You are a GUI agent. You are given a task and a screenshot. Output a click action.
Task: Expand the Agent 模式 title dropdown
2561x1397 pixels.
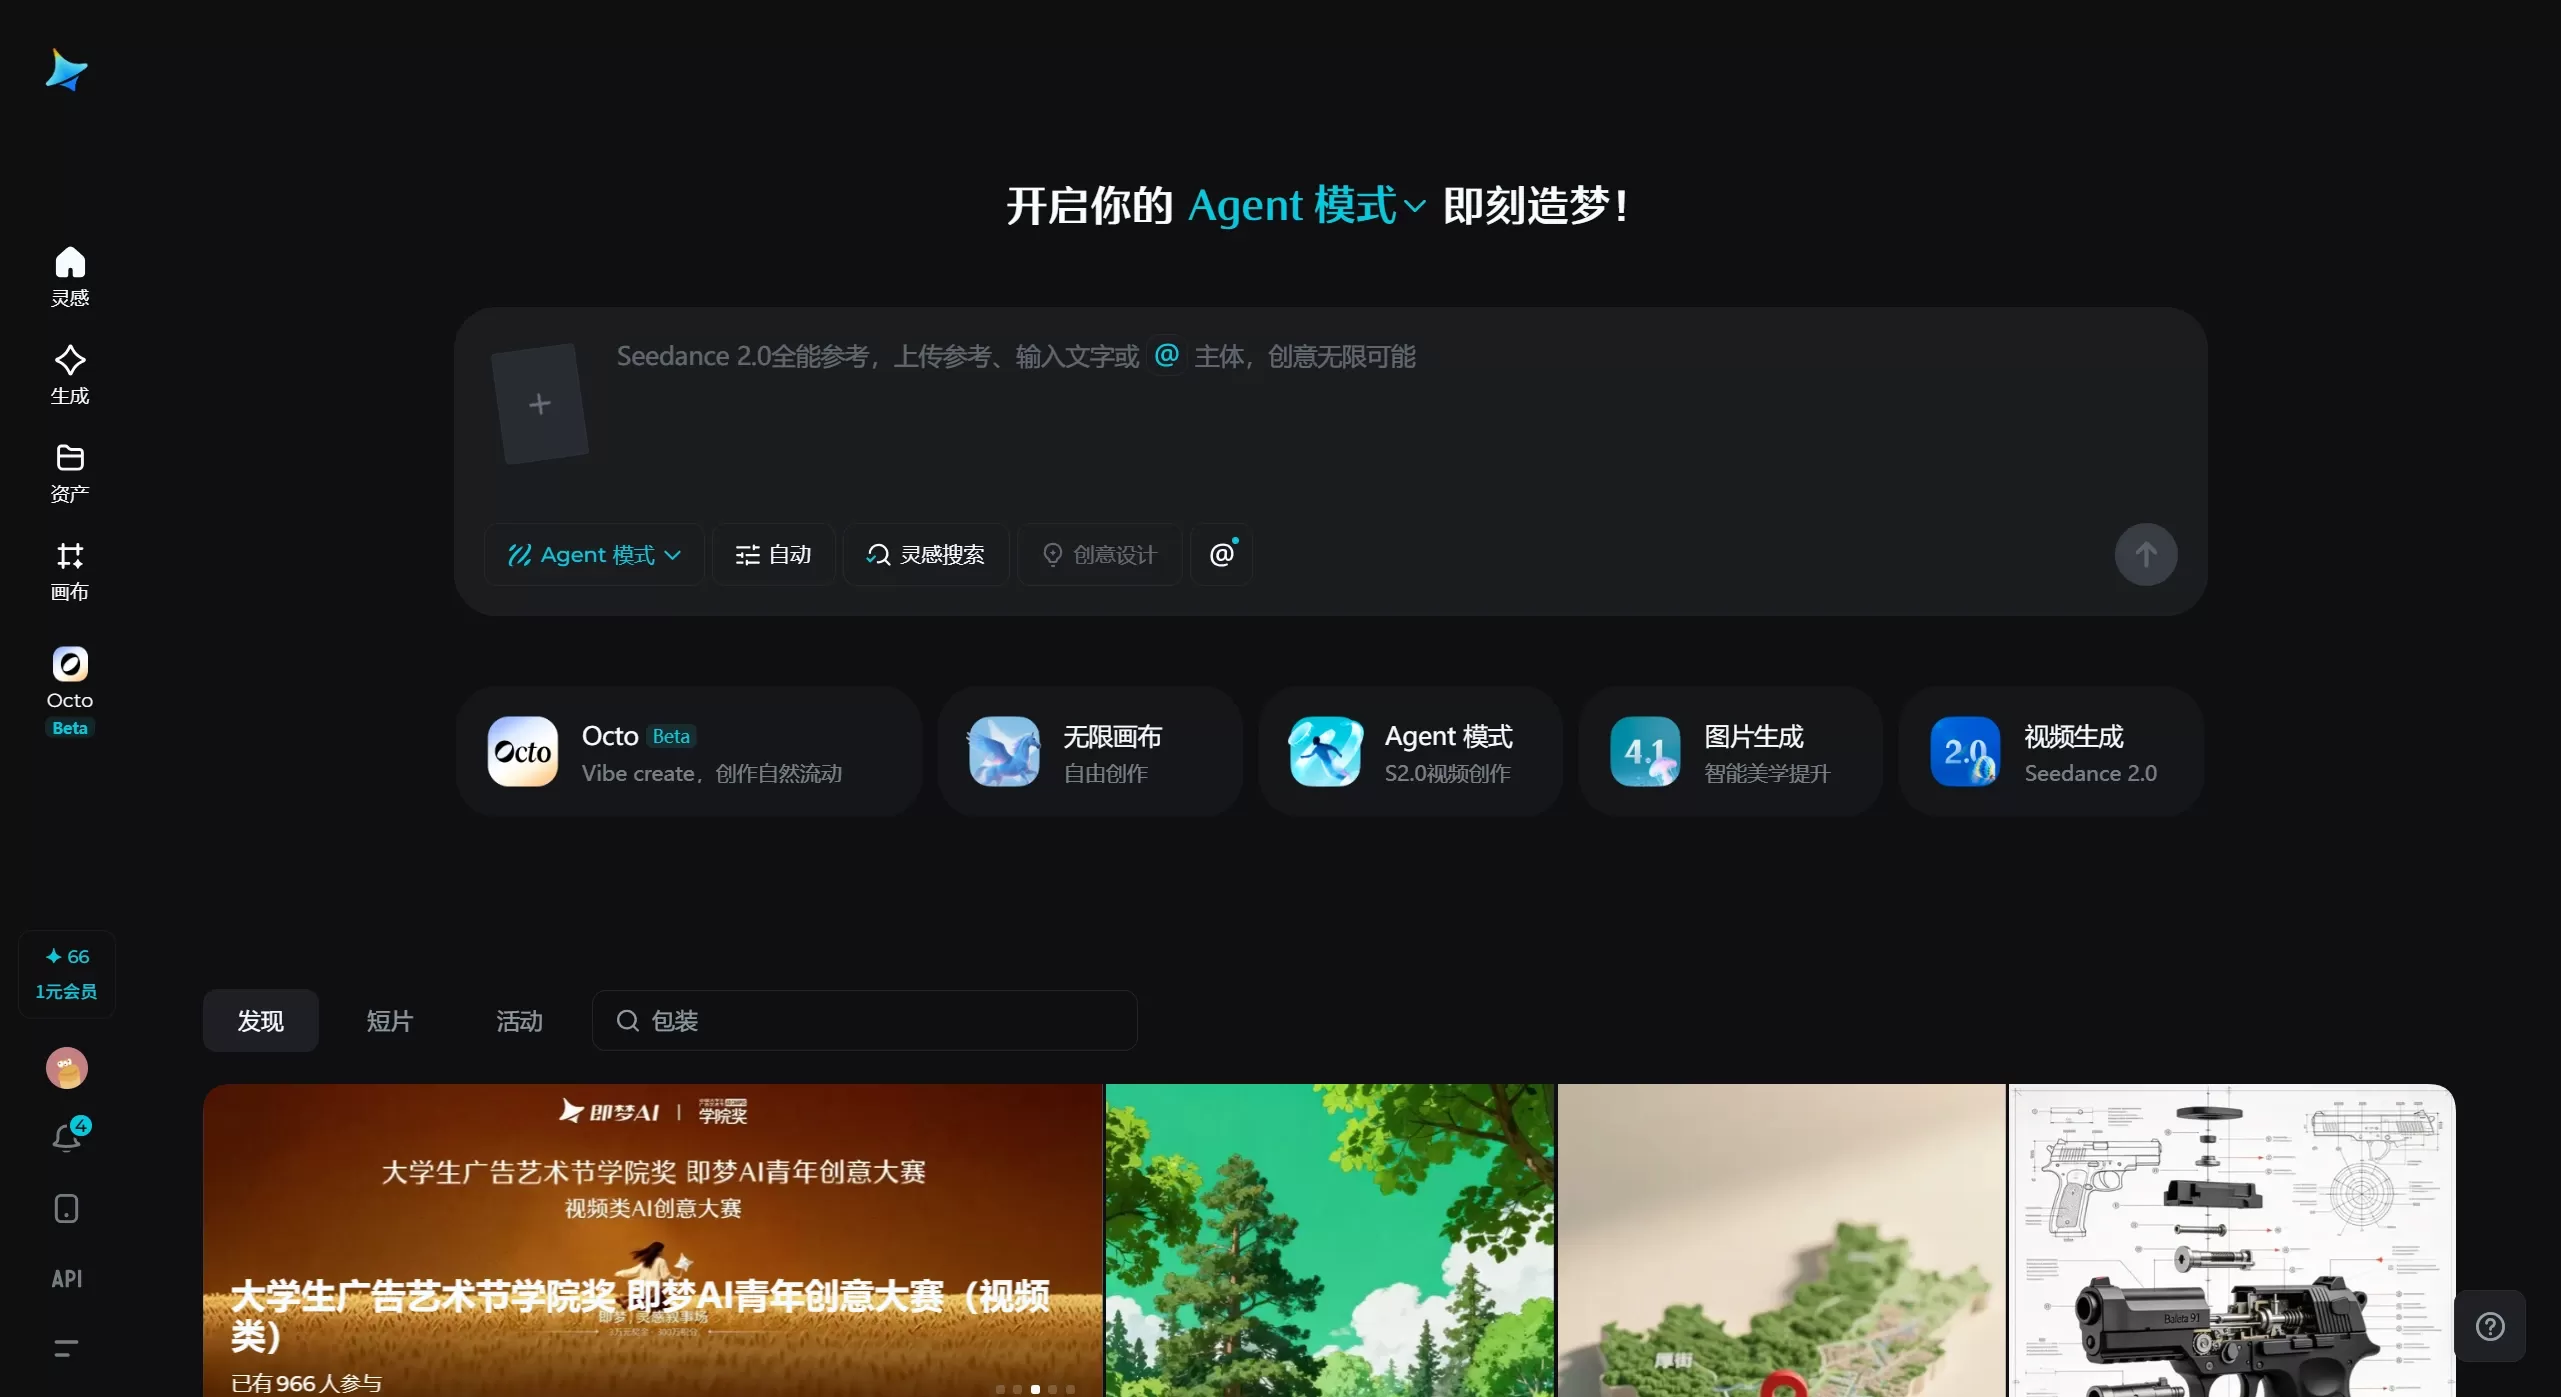click(1307, 206)
